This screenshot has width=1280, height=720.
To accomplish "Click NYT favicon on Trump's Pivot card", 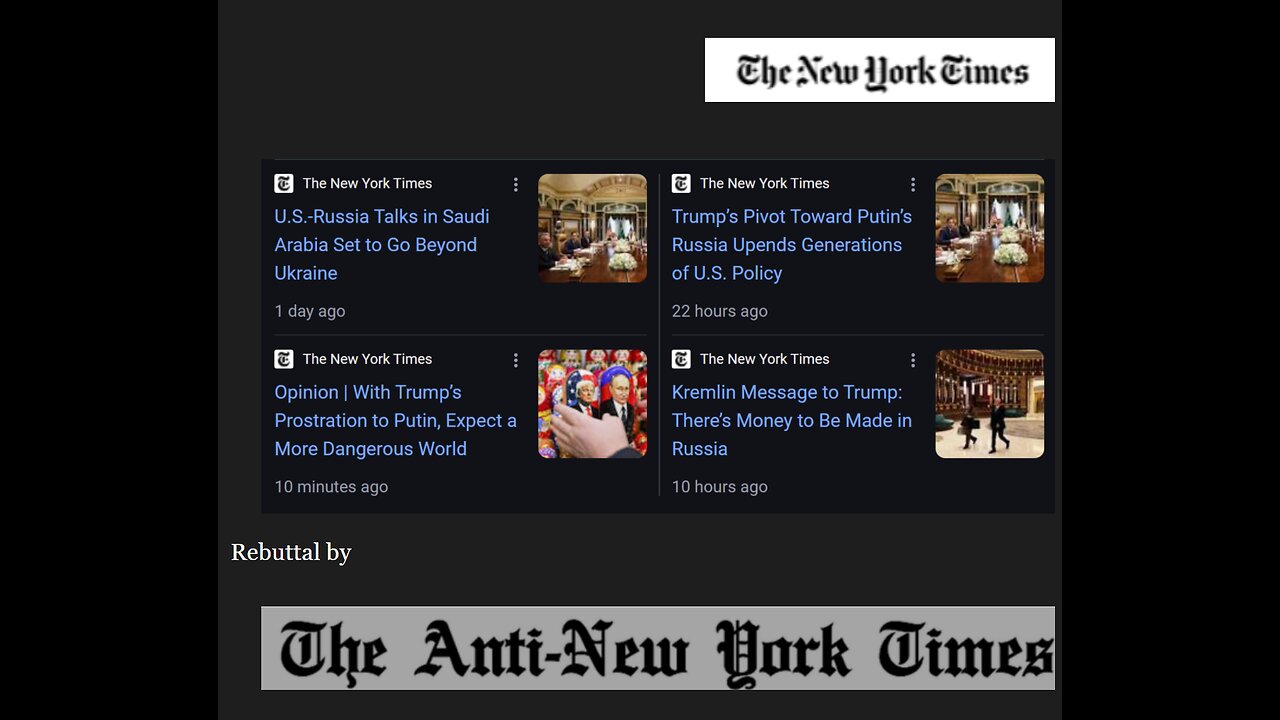I will [681, 183].
